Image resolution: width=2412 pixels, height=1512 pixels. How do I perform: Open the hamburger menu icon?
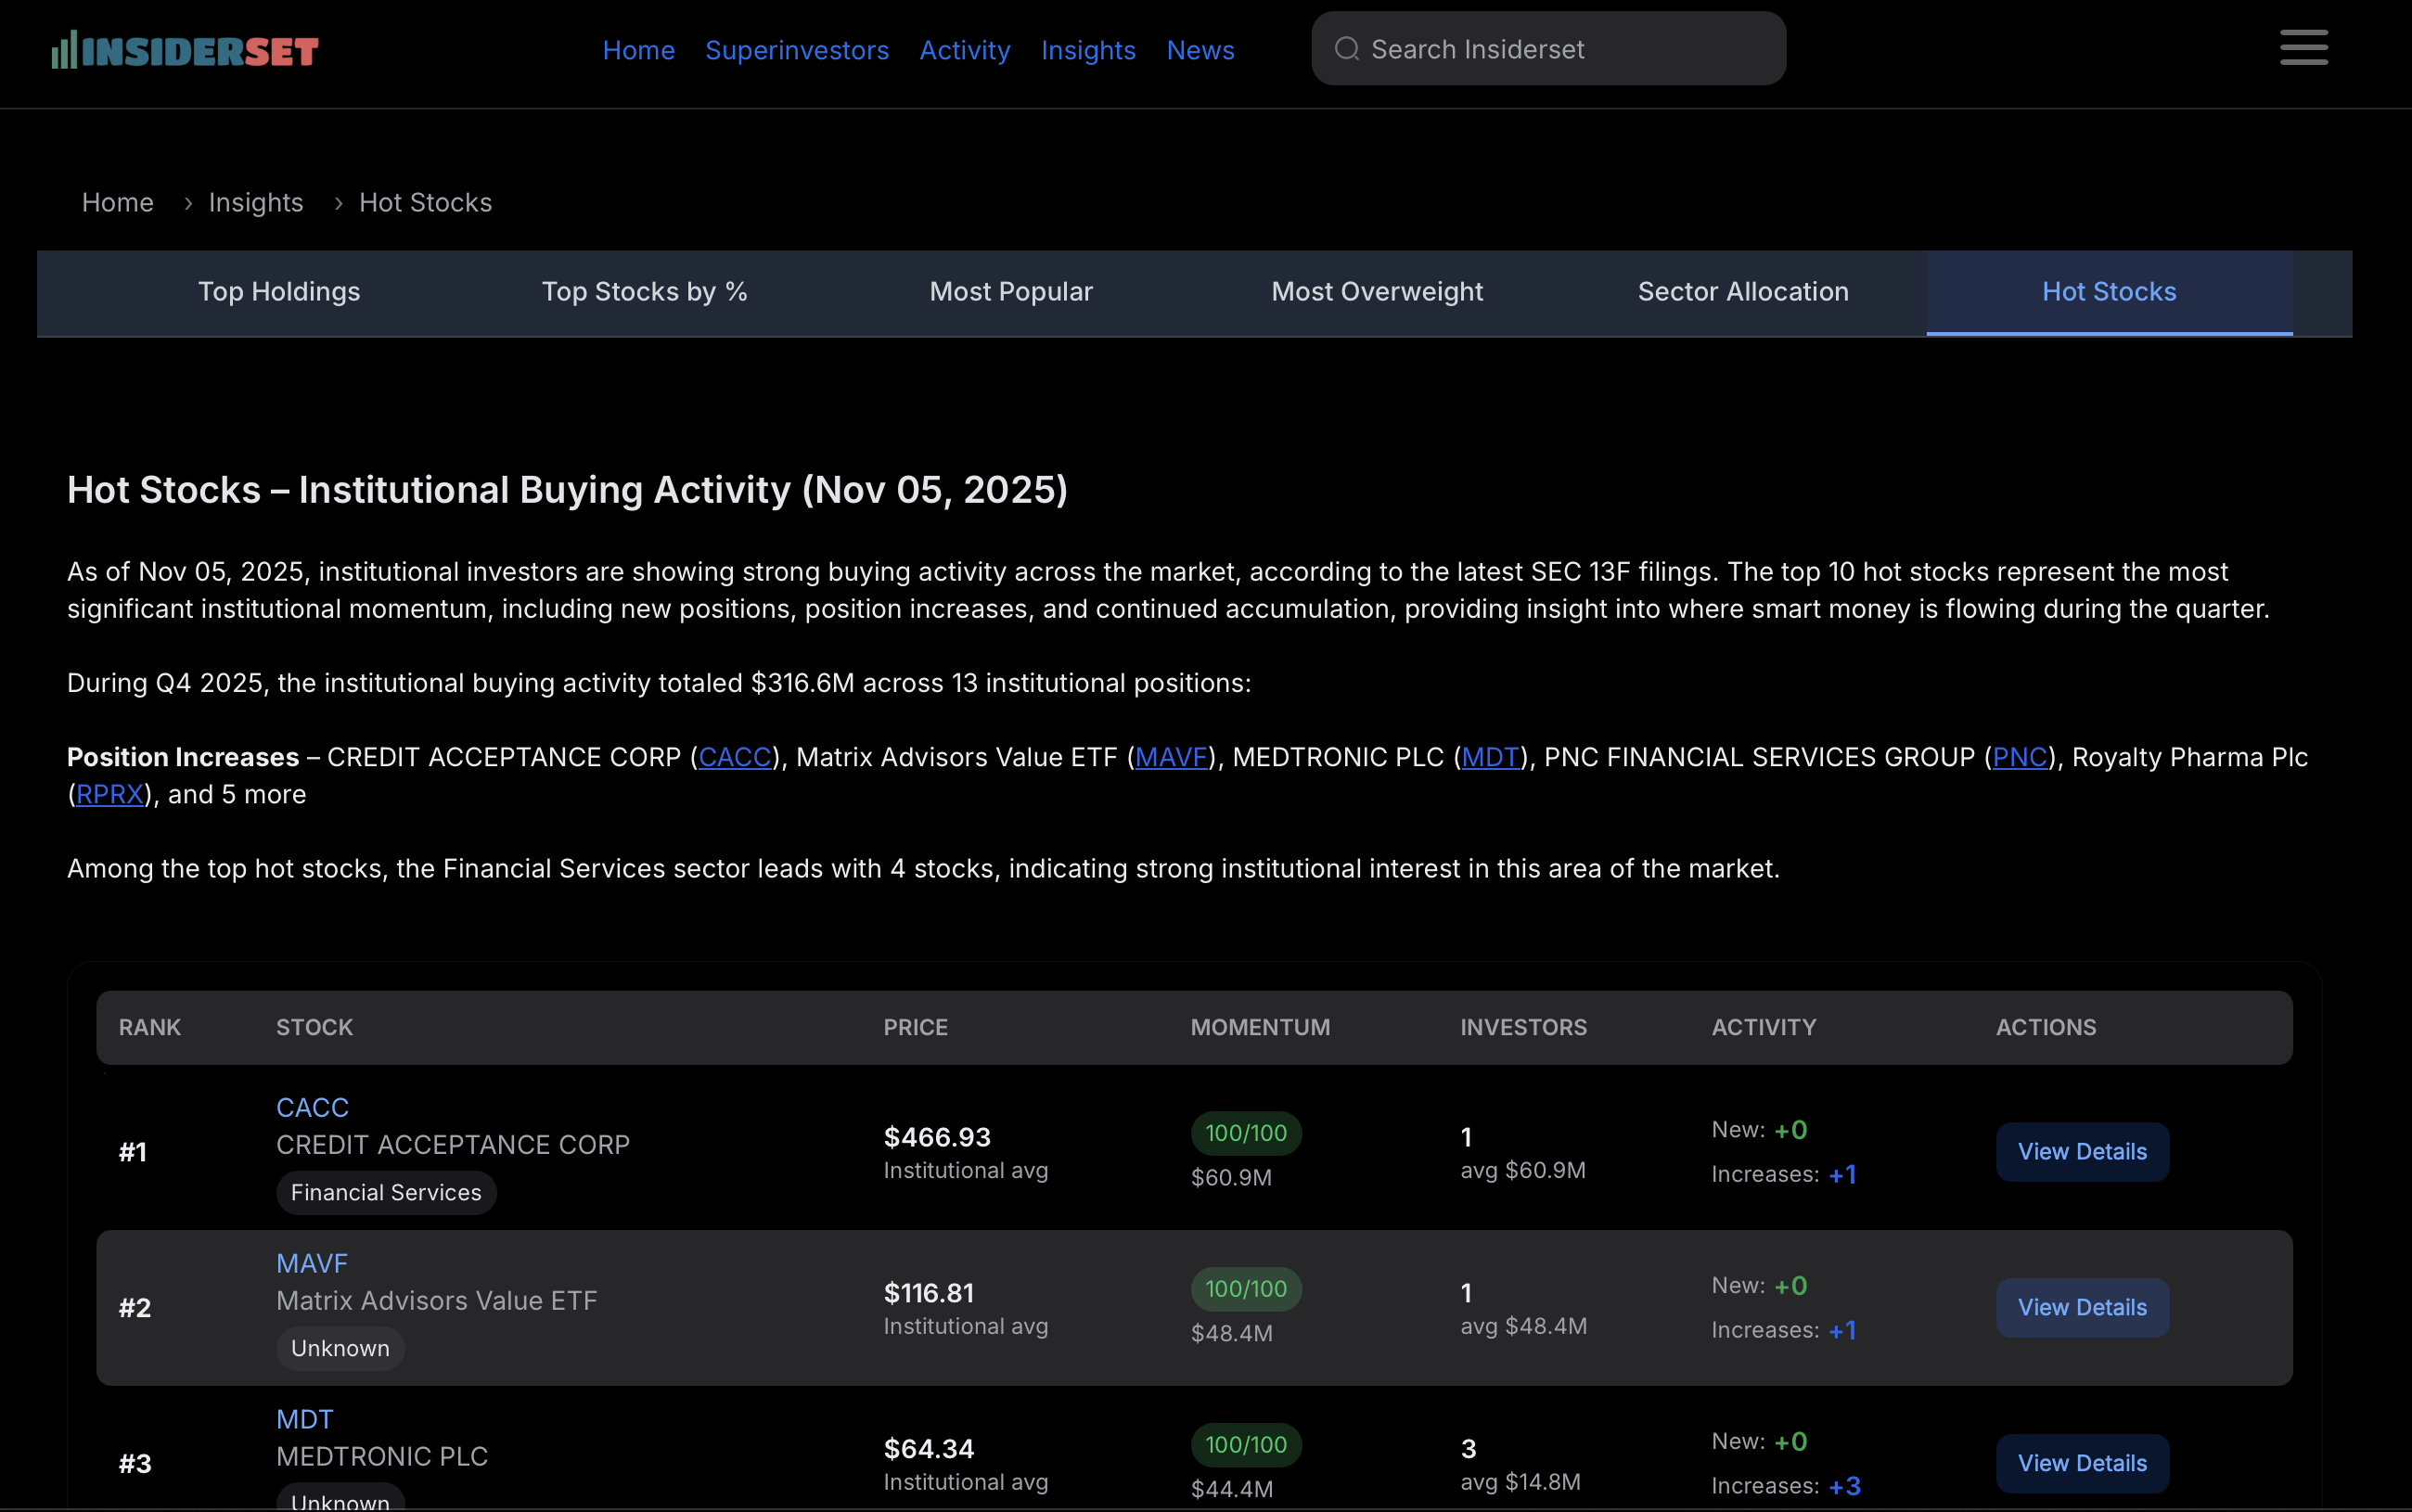pos(2303,48)
